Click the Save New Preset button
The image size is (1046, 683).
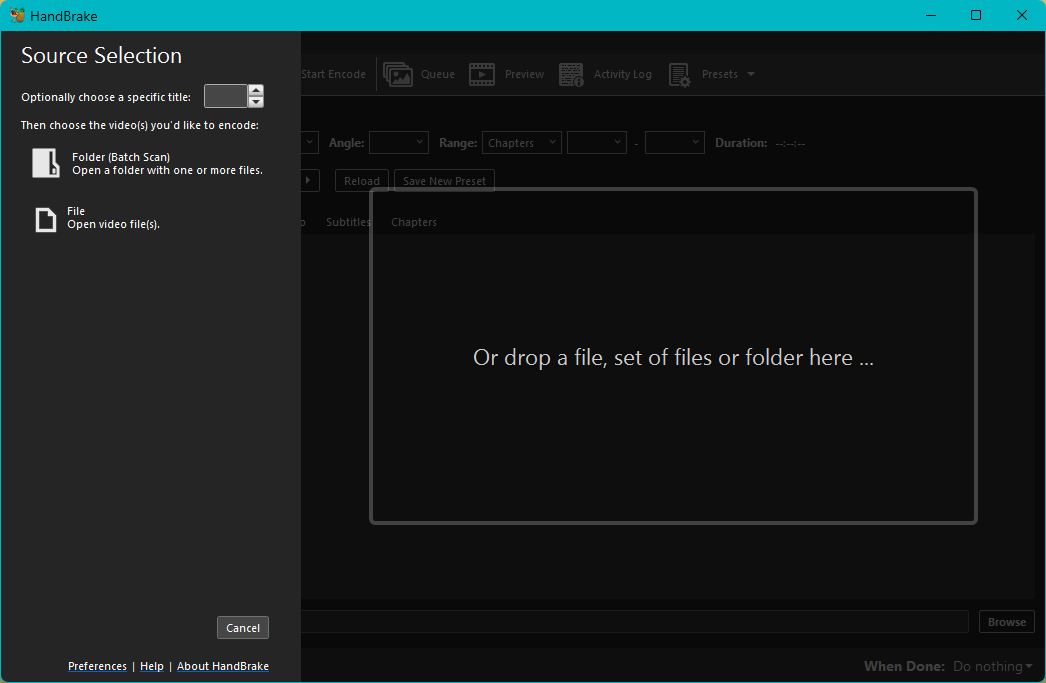(444, 181)
